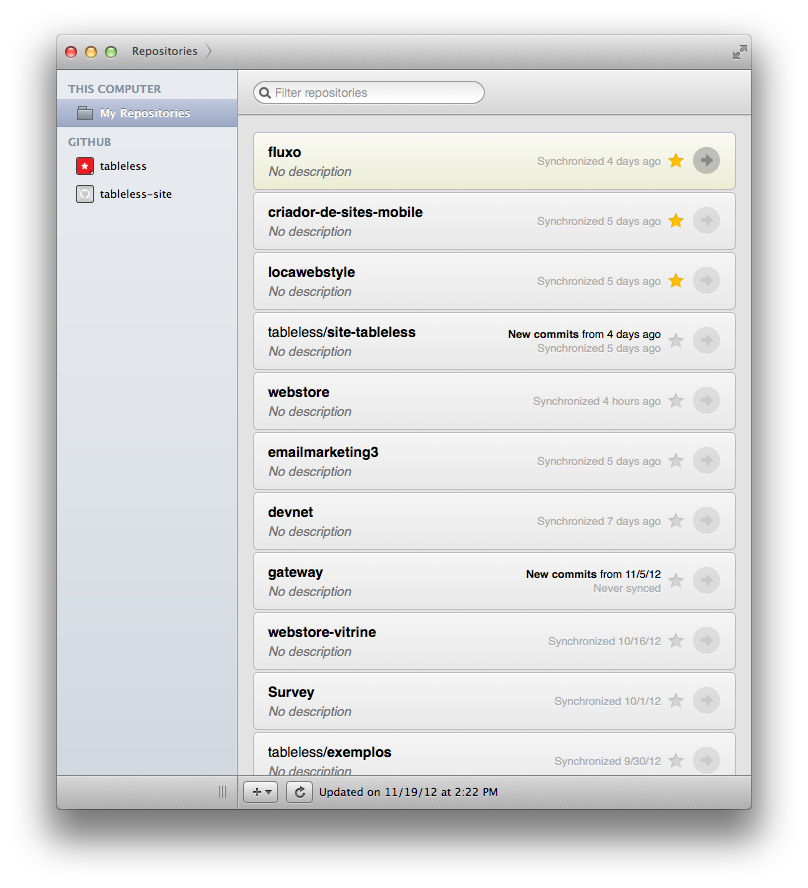Screen dimensions: 808x888
Task: Select the tableless/exemplos repository name
Action: click(x=330, y=753)
